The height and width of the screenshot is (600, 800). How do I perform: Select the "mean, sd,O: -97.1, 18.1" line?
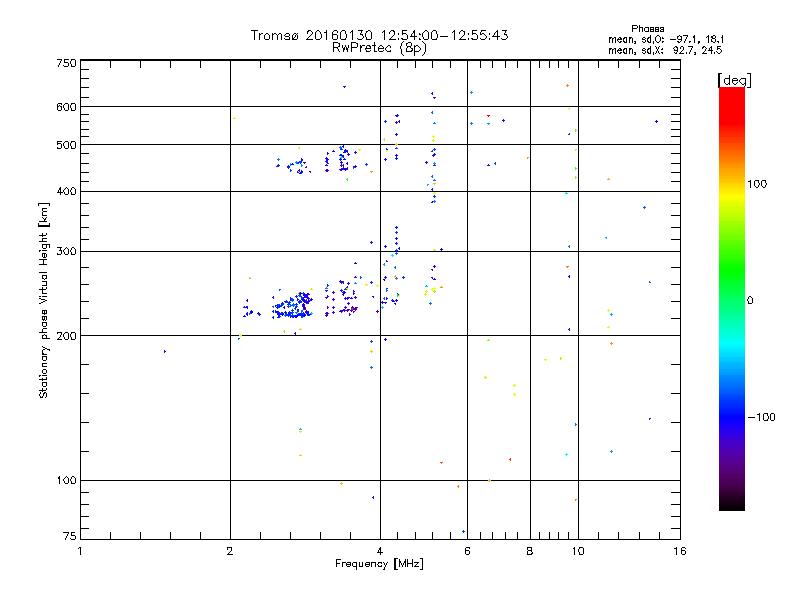[x=665, y=39]
